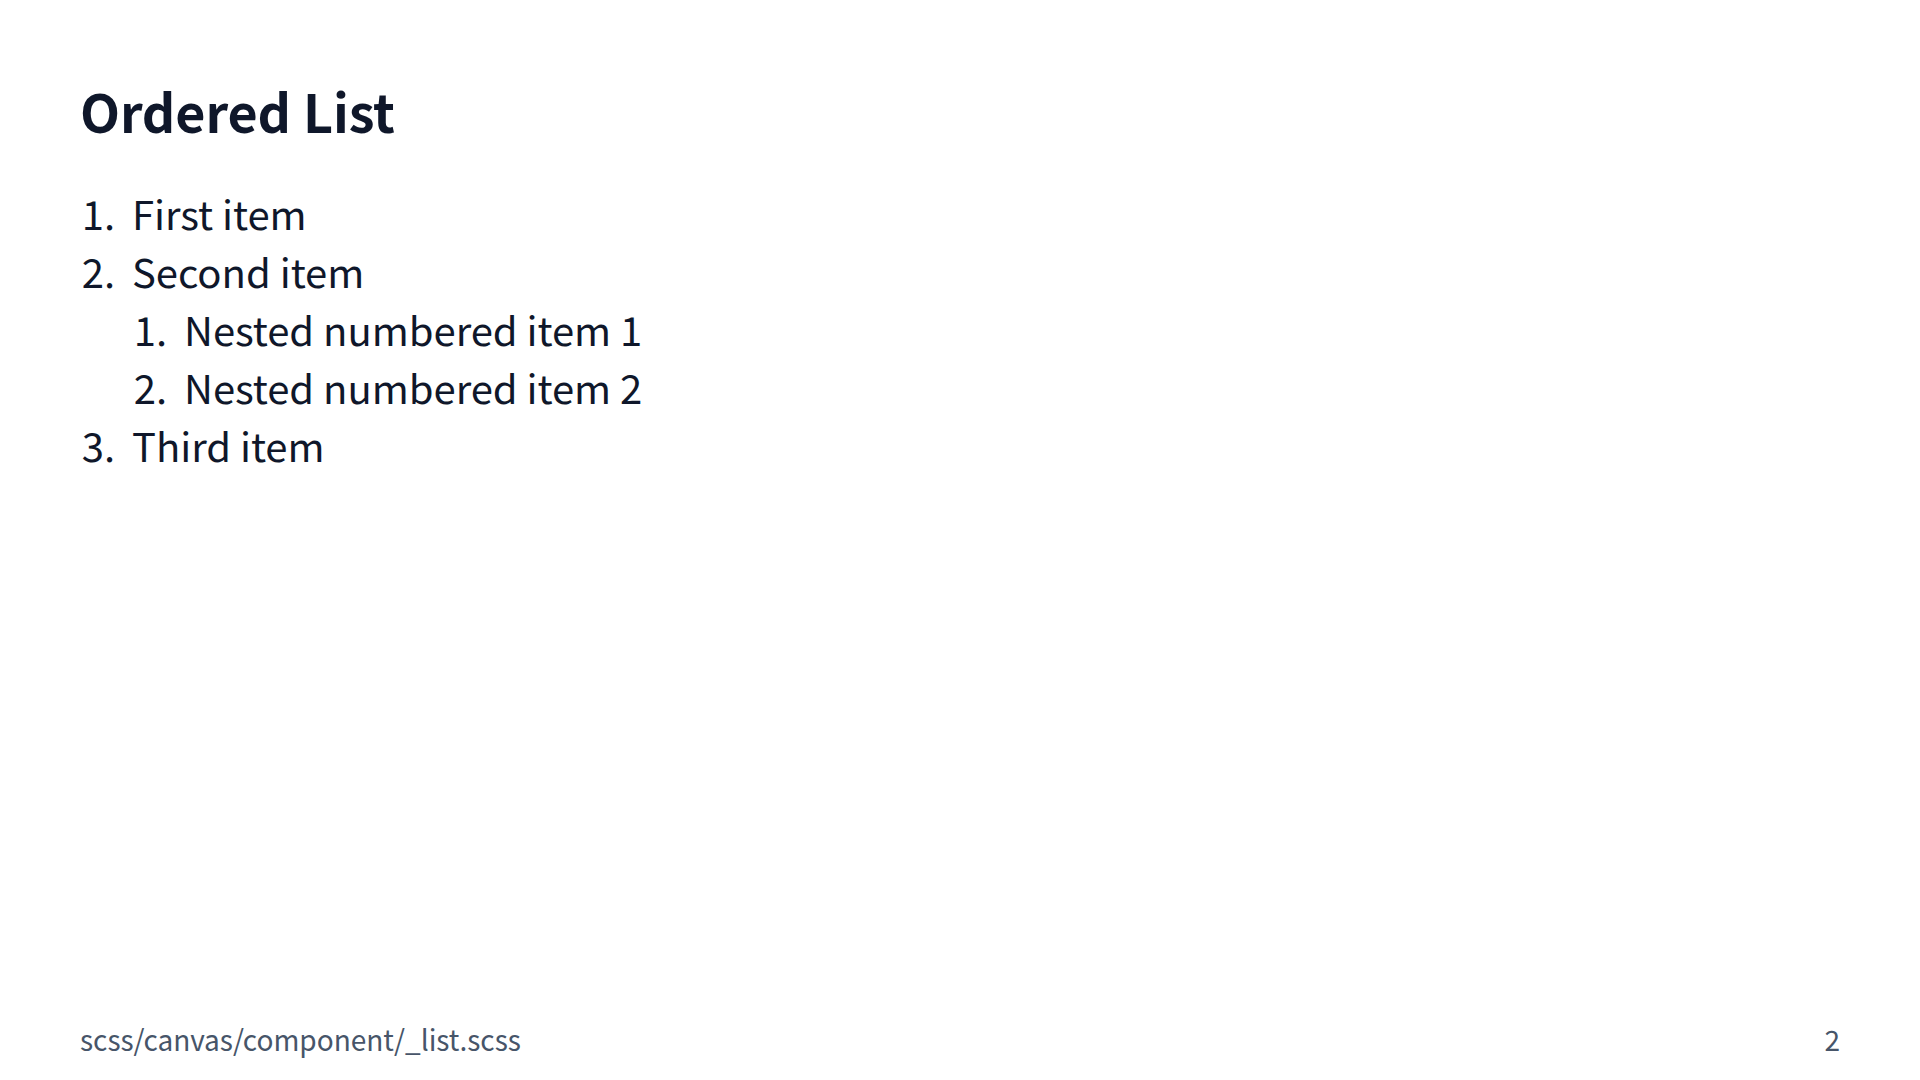Select "Nested numbered item 2" text

click(x=412, y=390)
